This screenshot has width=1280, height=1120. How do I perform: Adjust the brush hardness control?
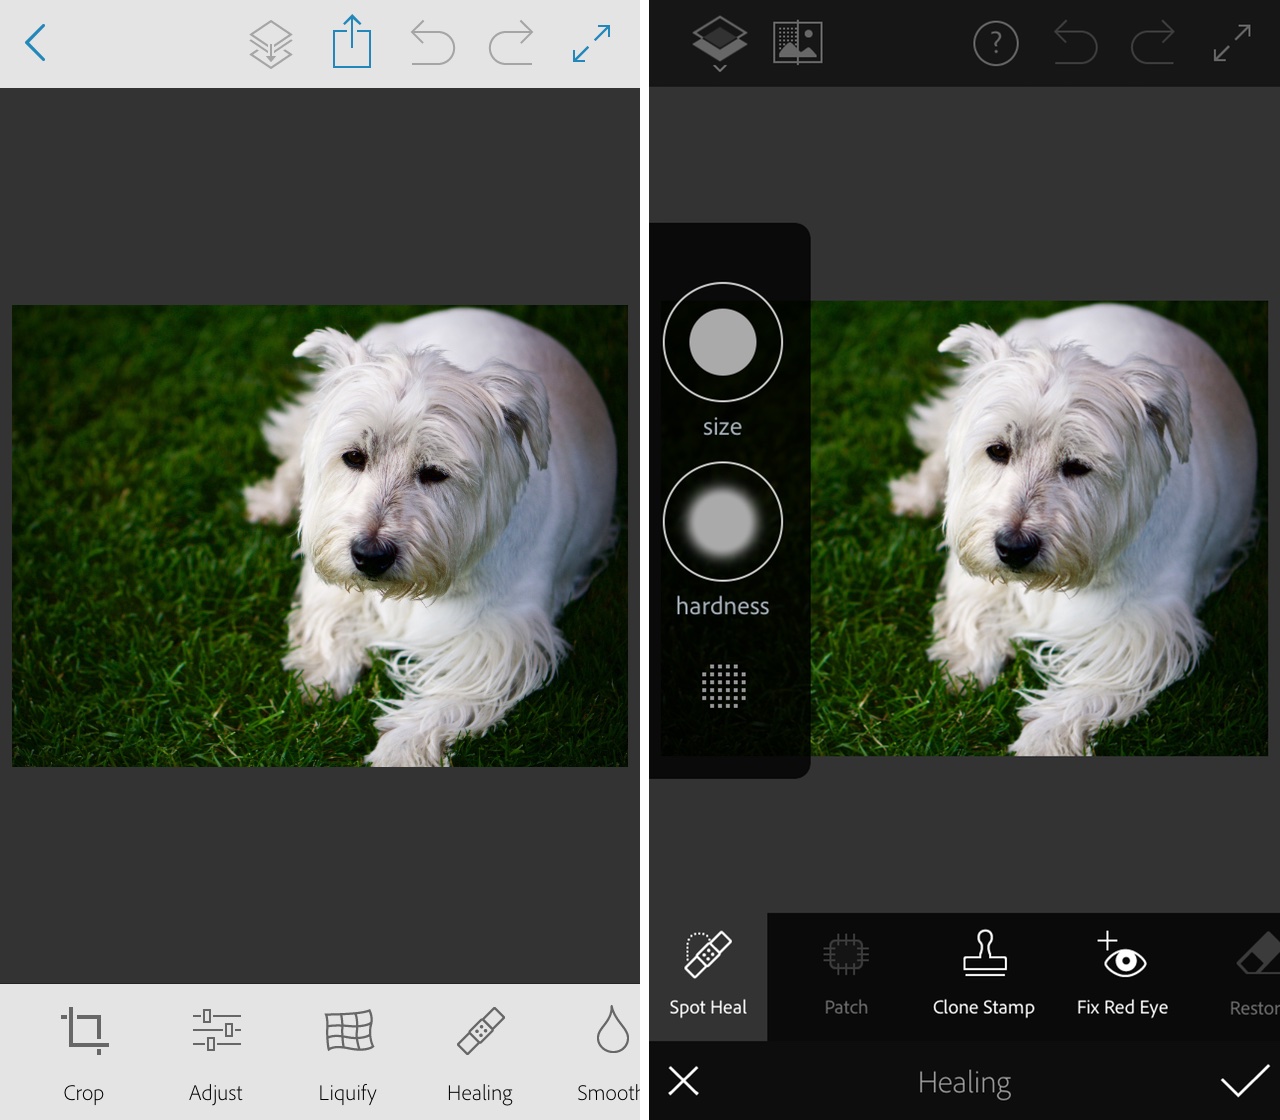723,522
